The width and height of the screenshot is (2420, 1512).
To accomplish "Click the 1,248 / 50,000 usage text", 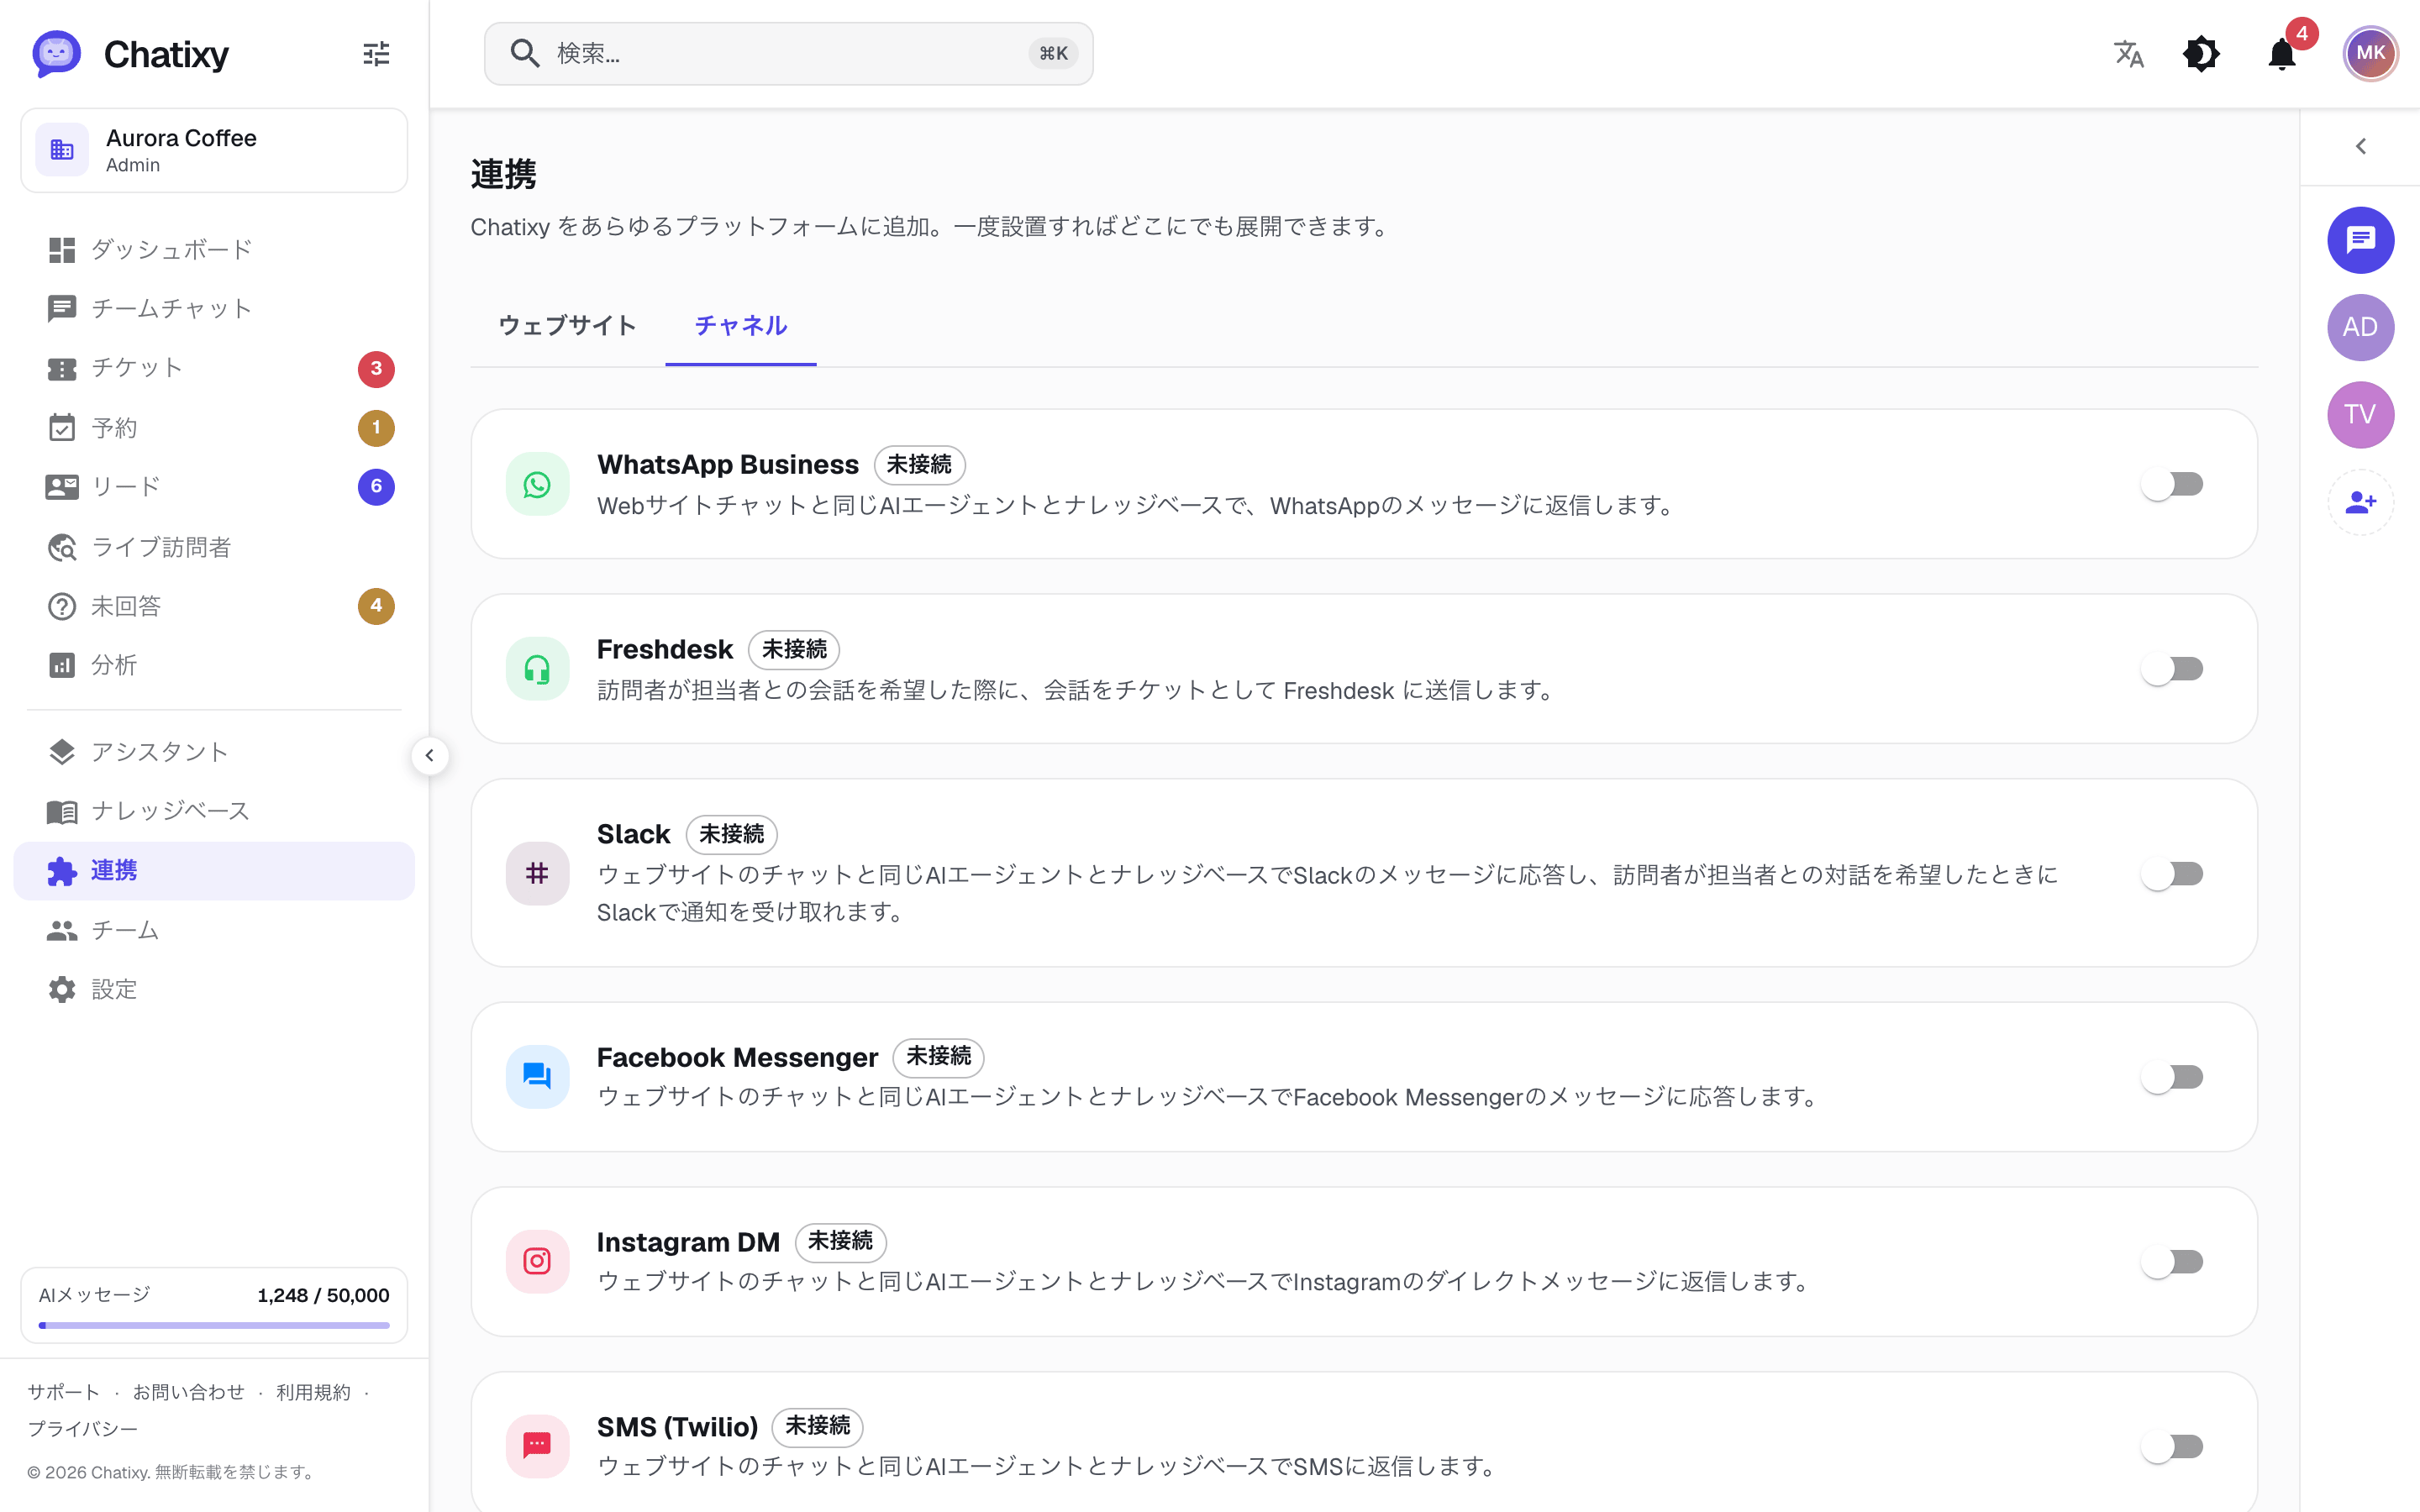I will click(323, 1295).
